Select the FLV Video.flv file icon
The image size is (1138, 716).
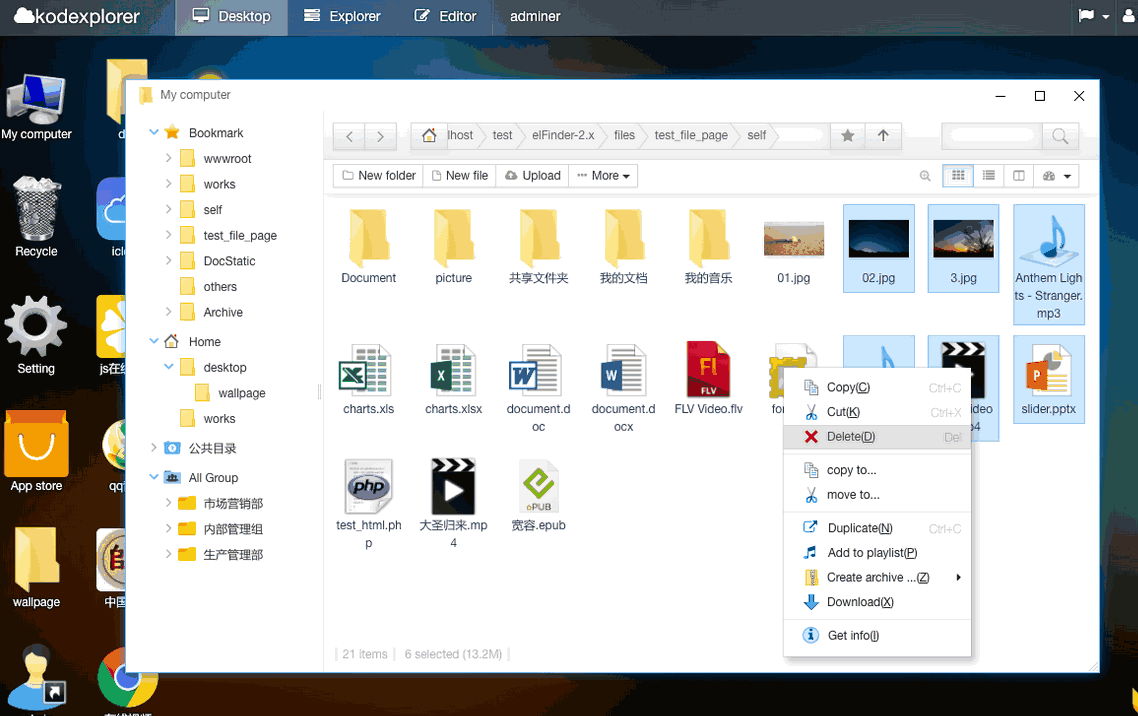click(x=708, y=370)
